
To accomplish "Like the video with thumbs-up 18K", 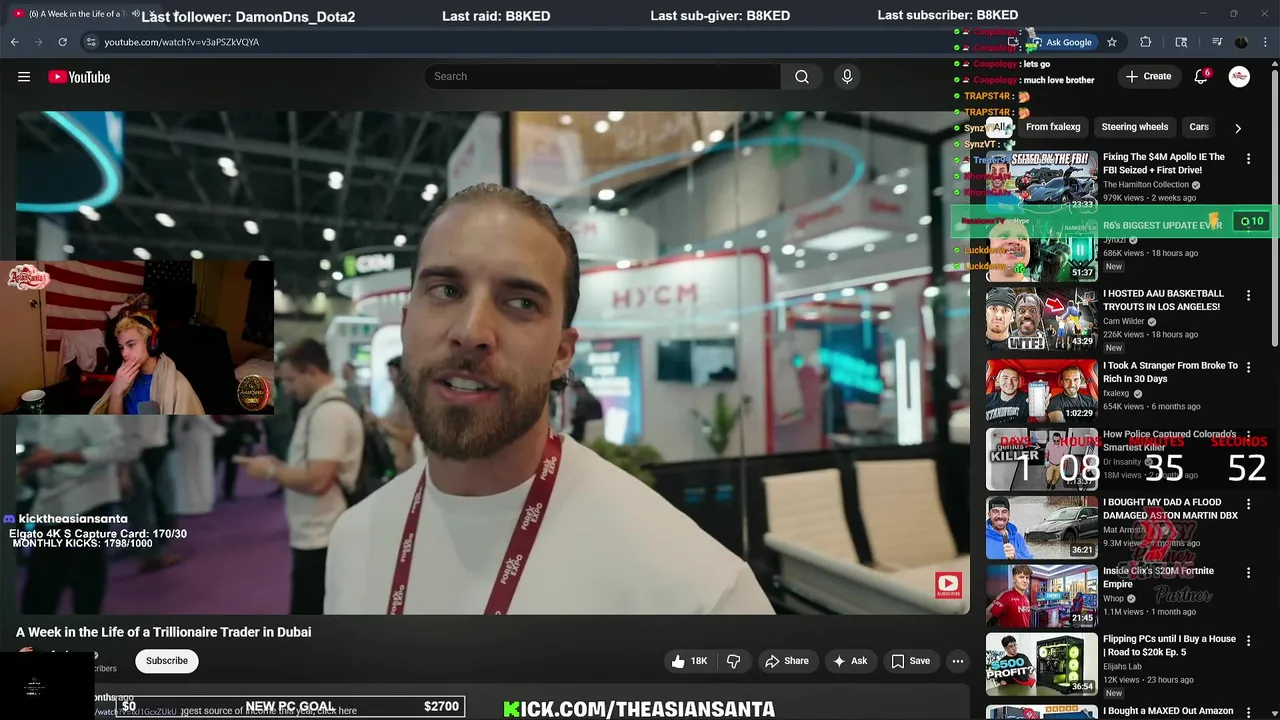I will (690, 661).
